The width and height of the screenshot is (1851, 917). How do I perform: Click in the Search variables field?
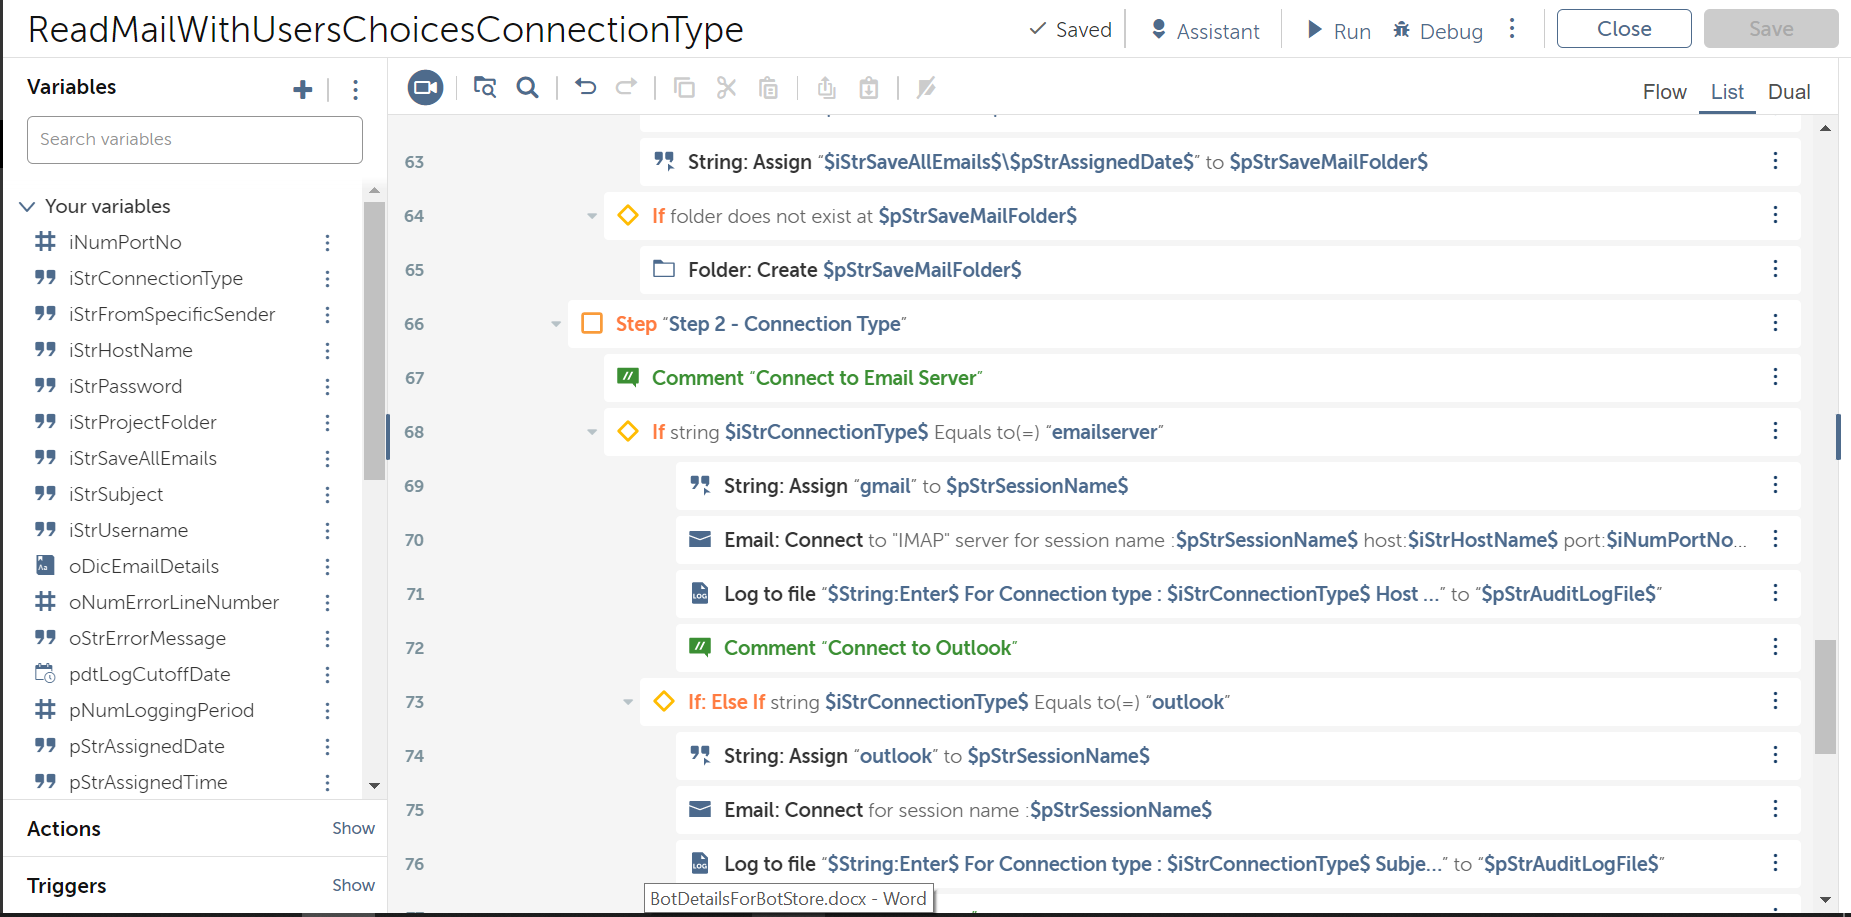[x=195, y=140]
